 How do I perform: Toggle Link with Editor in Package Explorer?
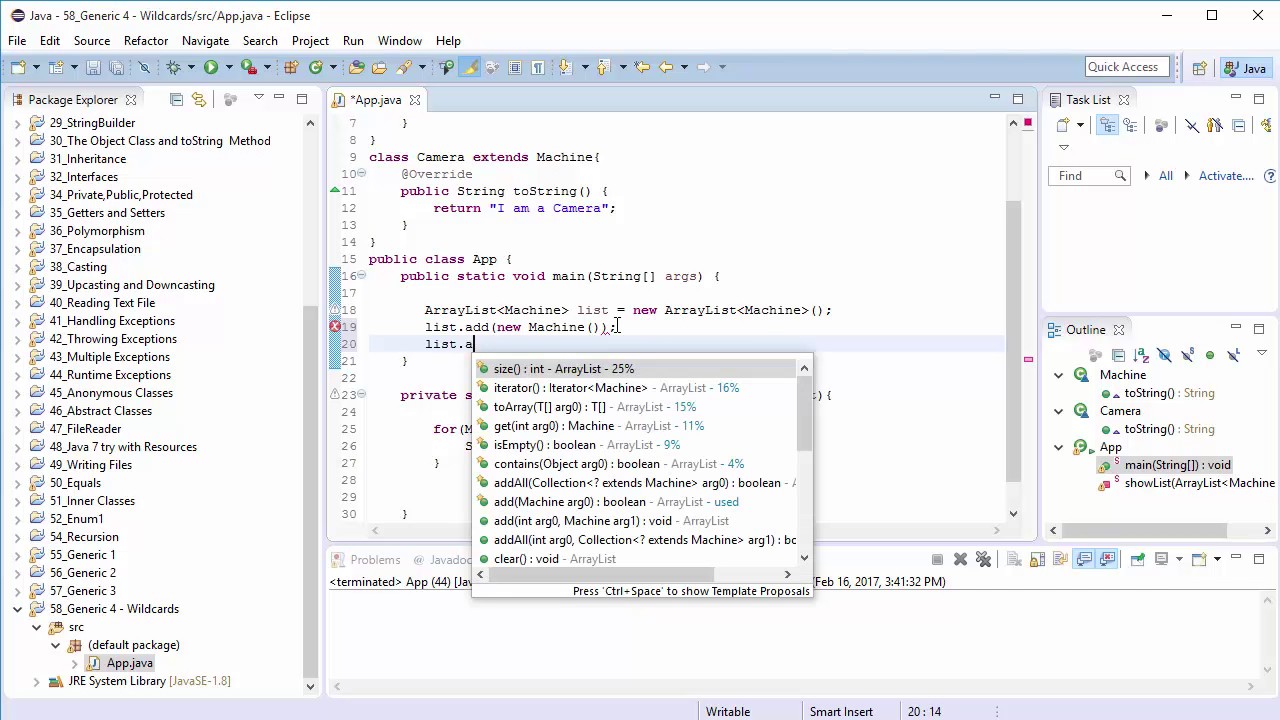(x=199, y=99)
